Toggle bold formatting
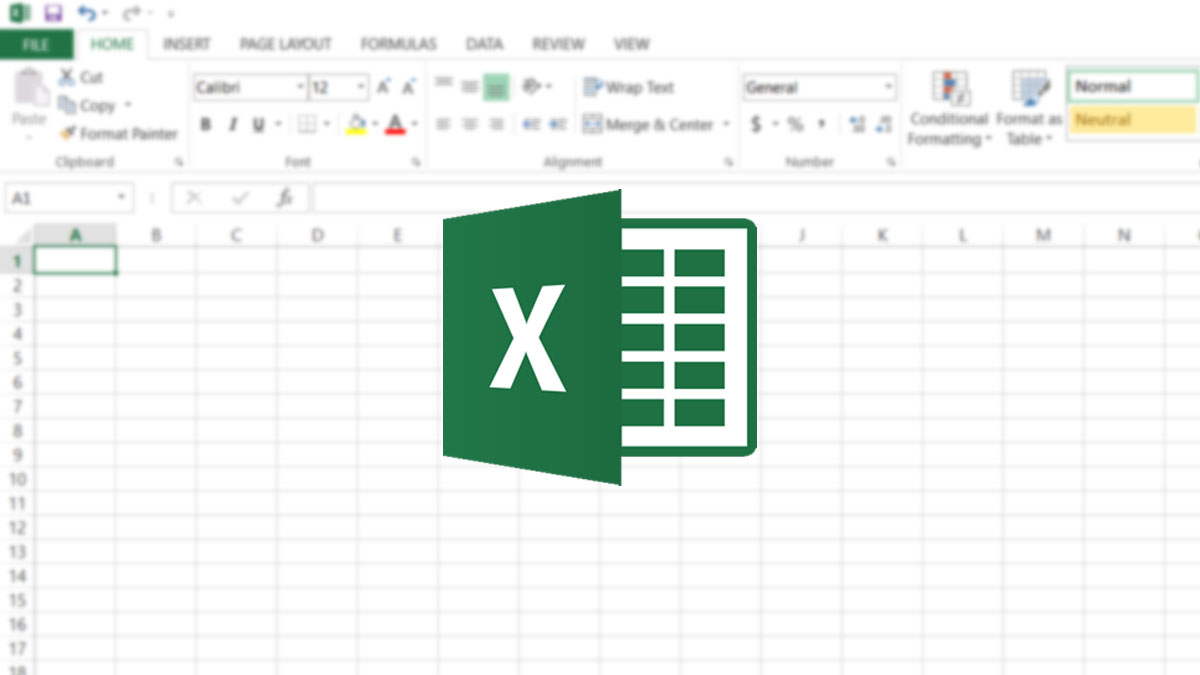This screenshot has width=1200, height=675. click(x=206, y=124)
